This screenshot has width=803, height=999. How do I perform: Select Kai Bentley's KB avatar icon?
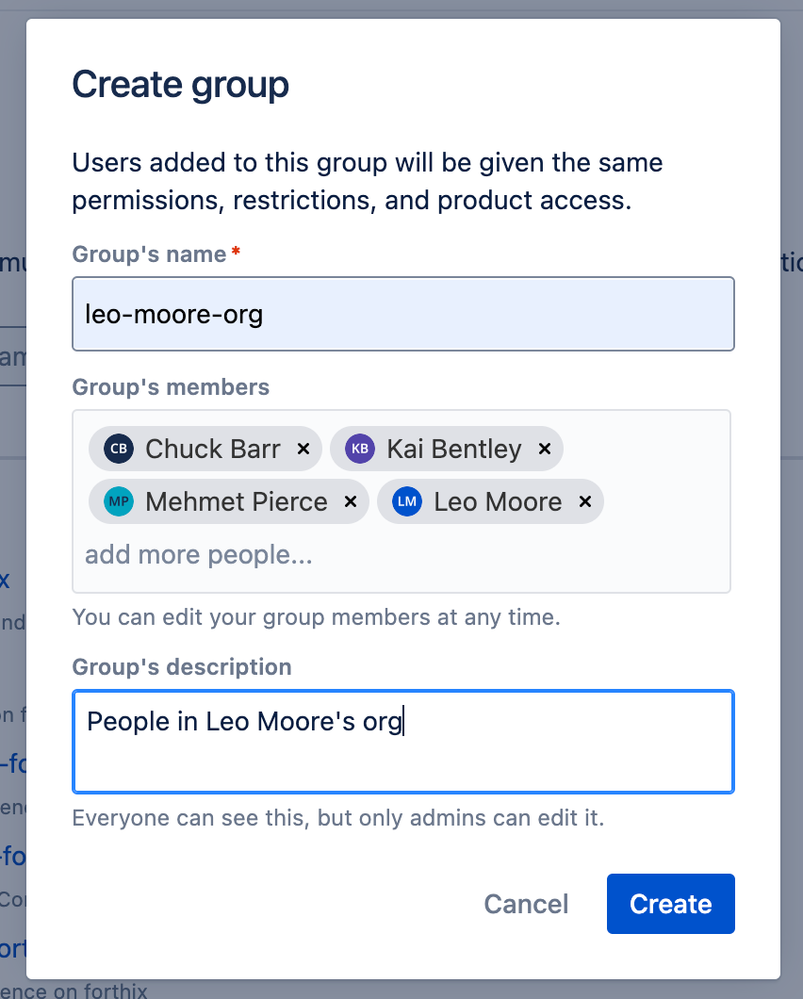click(x=359, y=449)
